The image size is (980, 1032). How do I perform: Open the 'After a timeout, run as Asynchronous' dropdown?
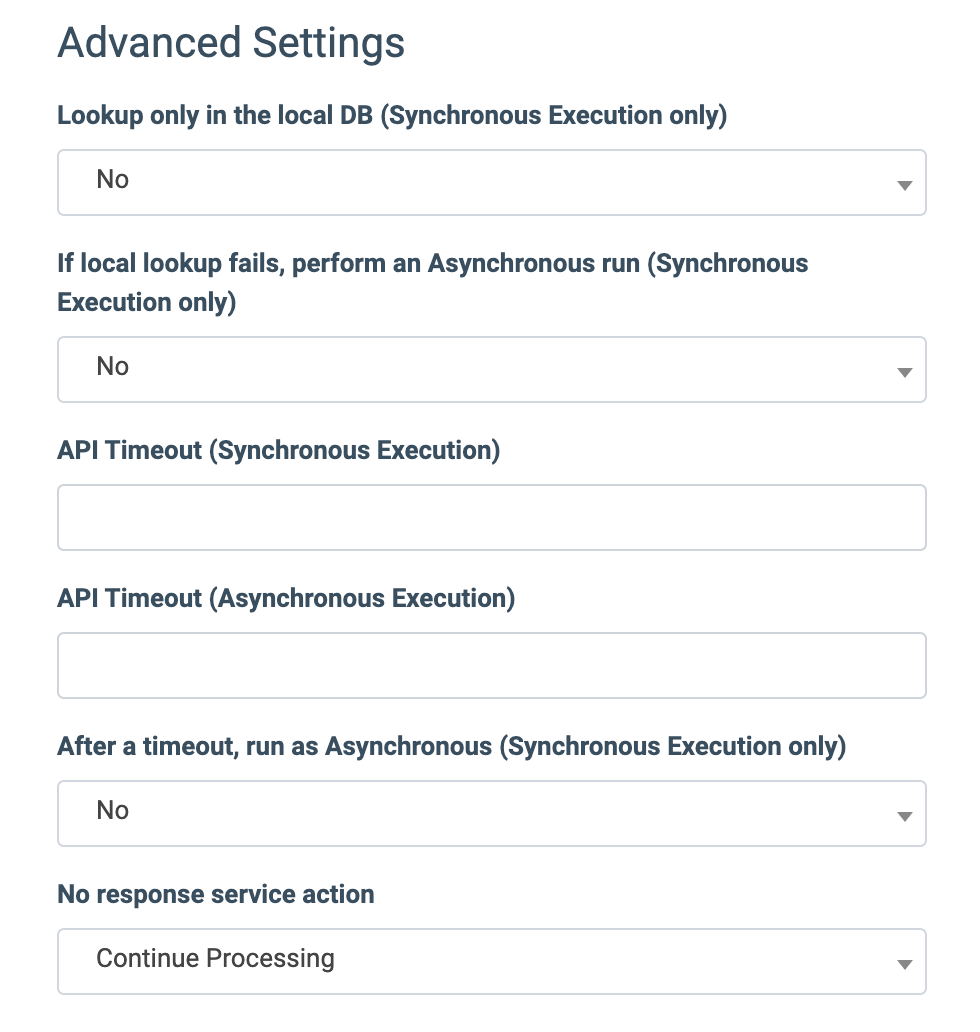[492, 813]
